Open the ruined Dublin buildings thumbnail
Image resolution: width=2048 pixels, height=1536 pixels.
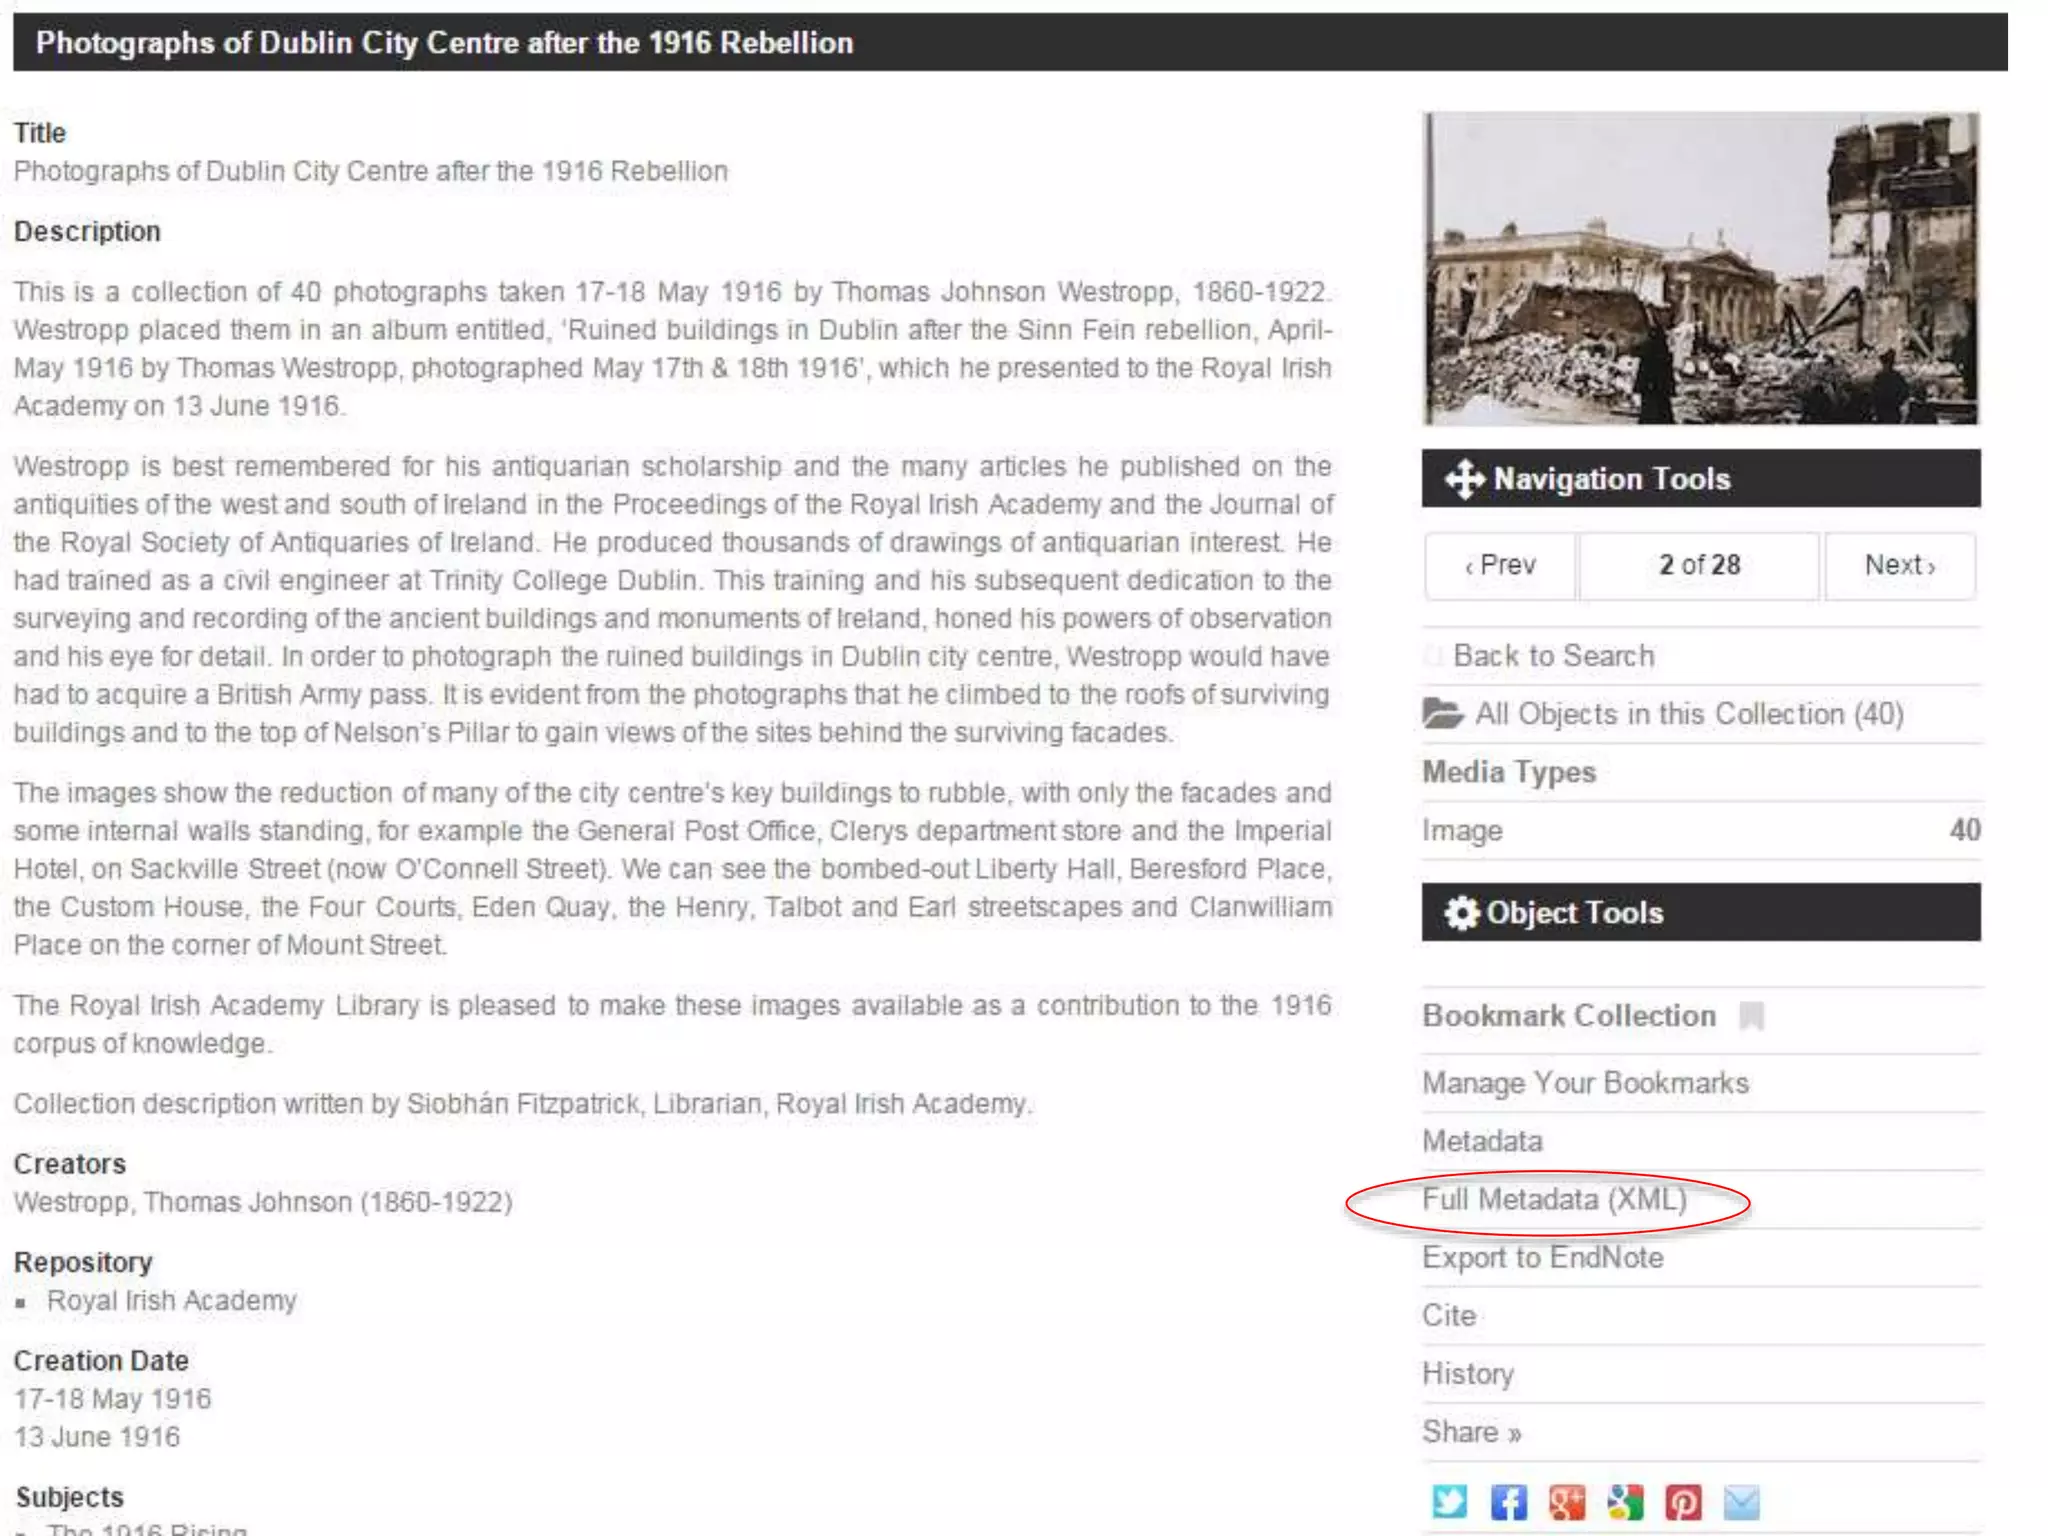pos(1700,268)
